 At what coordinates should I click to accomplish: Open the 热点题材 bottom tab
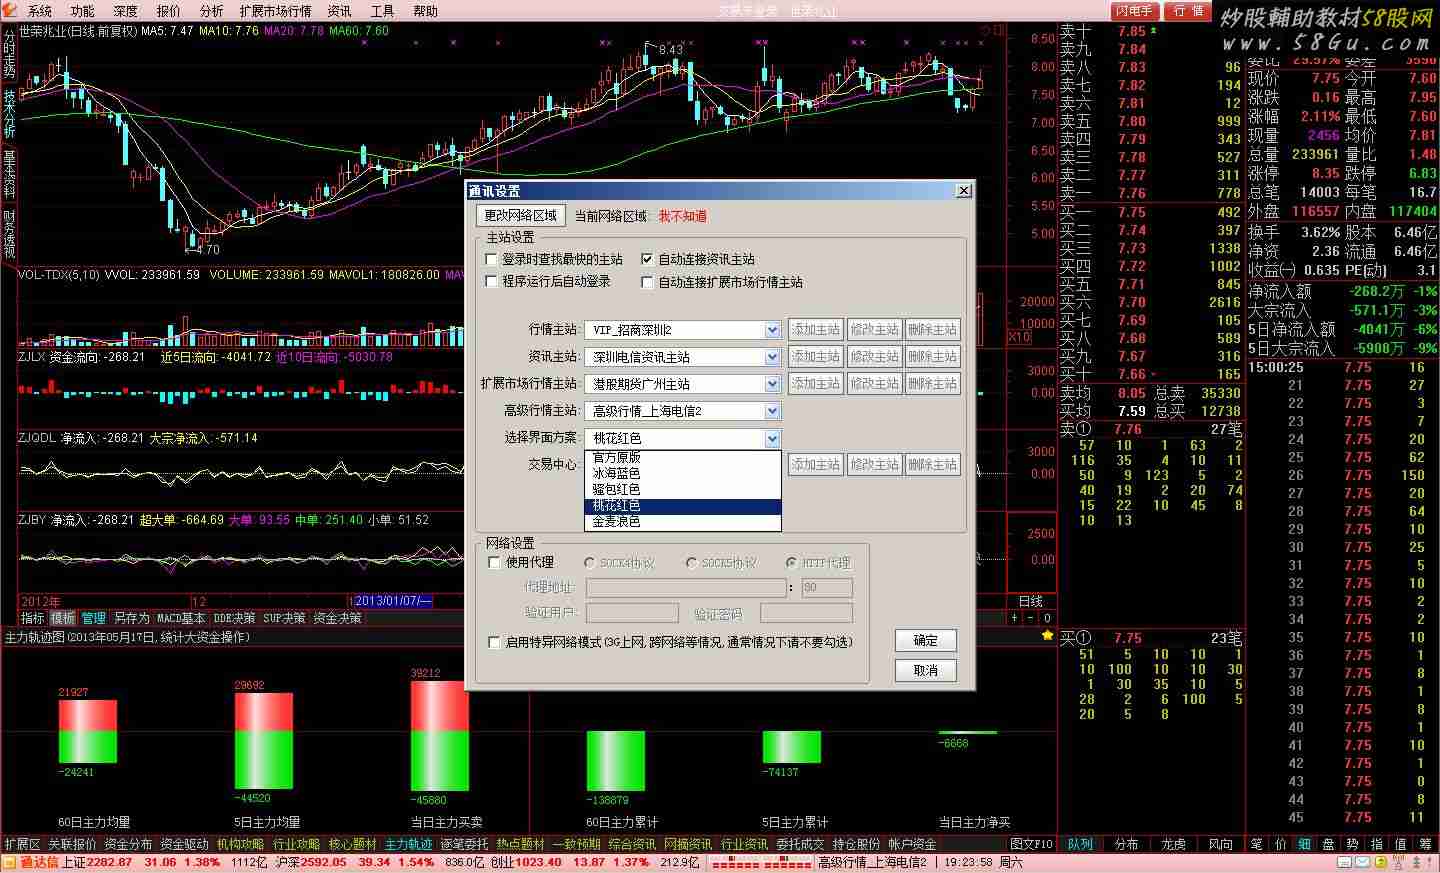point(521,845)
